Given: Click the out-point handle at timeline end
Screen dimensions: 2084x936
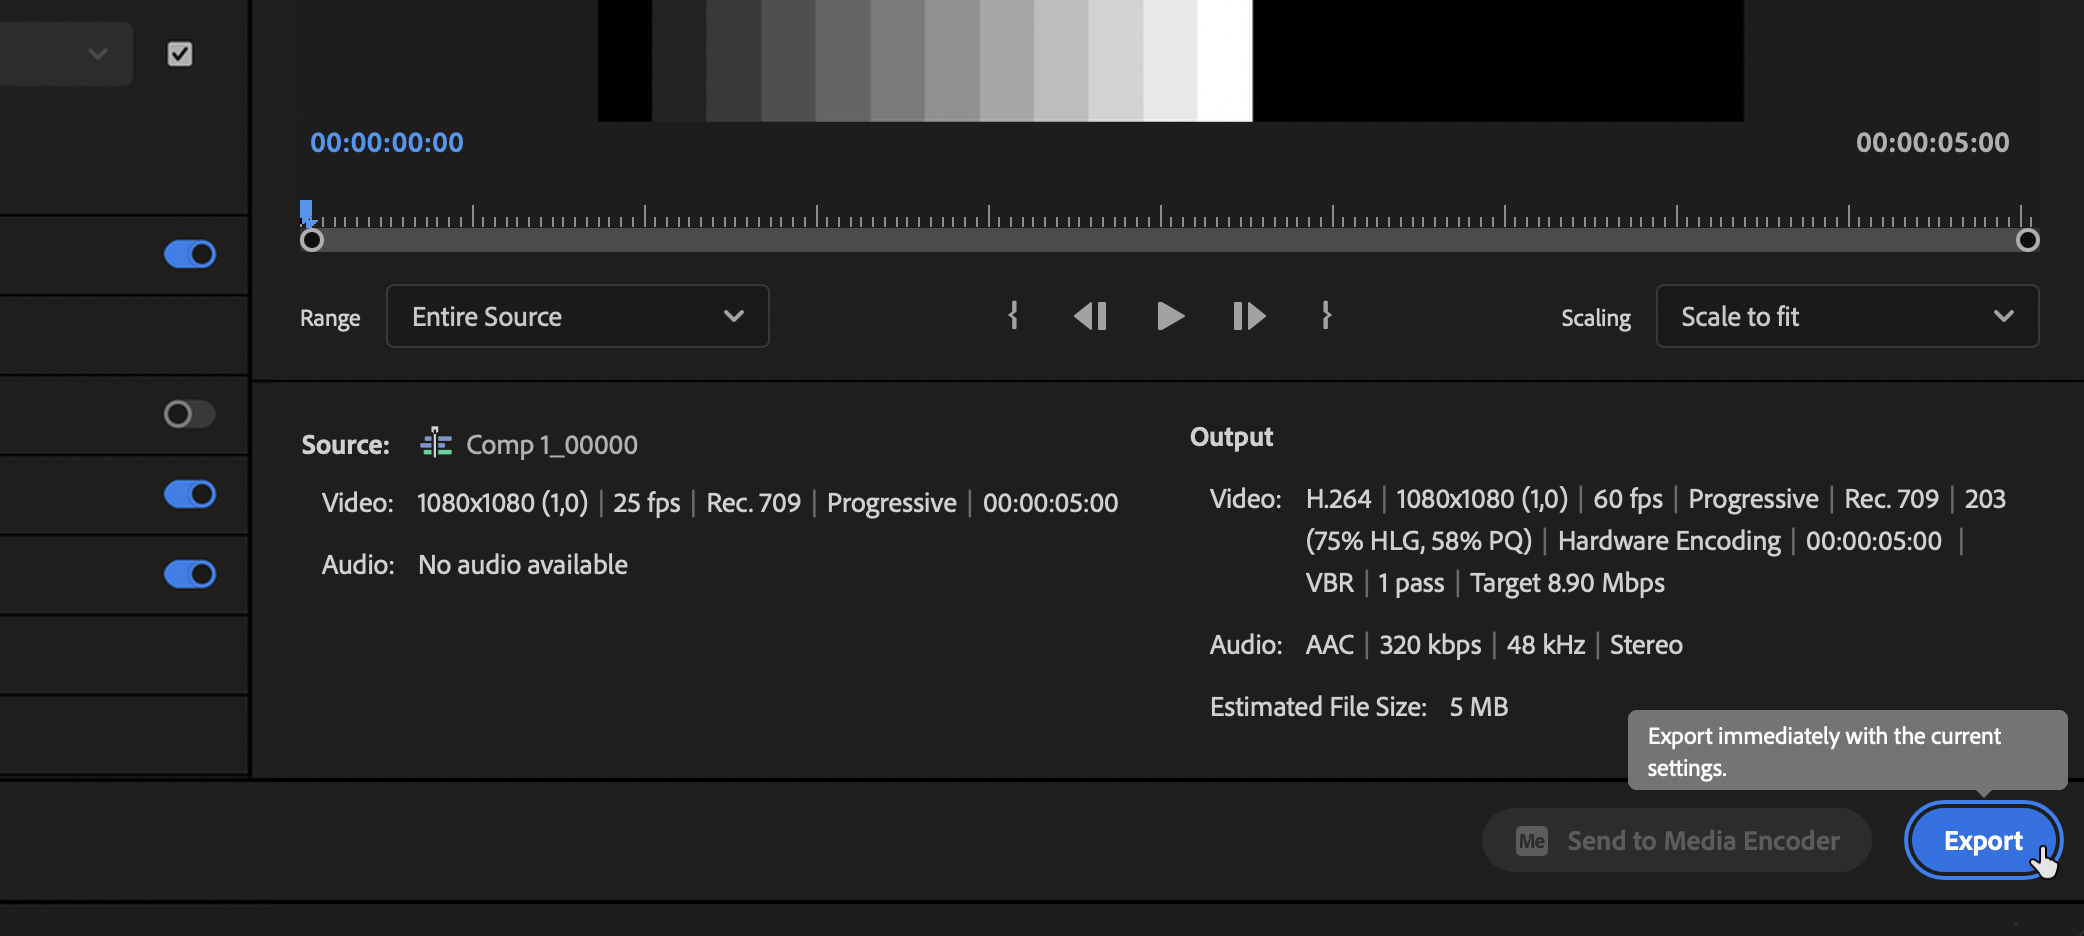Looking at the screenshot, I should click(x=2028, y=240).
